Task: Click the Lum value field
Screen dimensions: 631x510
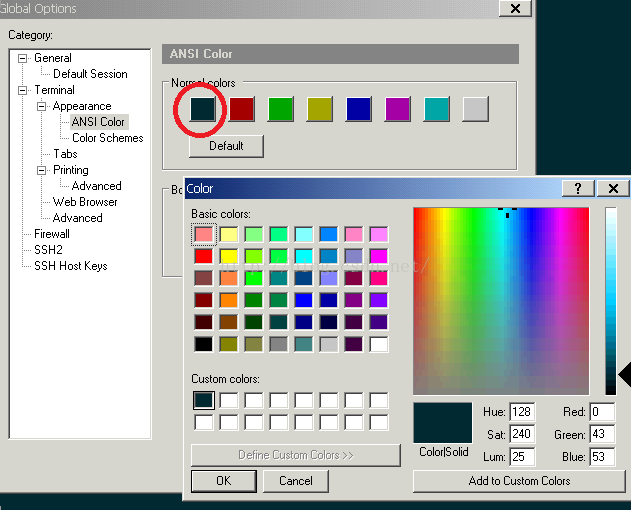Action: (x=522, y=457)
